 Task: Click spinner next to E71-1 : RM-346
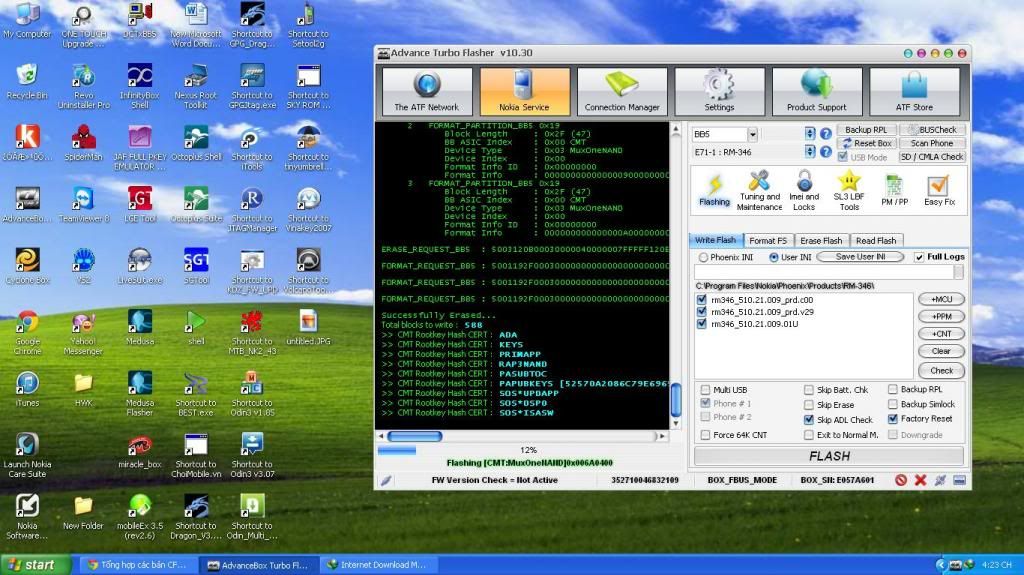click(810, 152)
